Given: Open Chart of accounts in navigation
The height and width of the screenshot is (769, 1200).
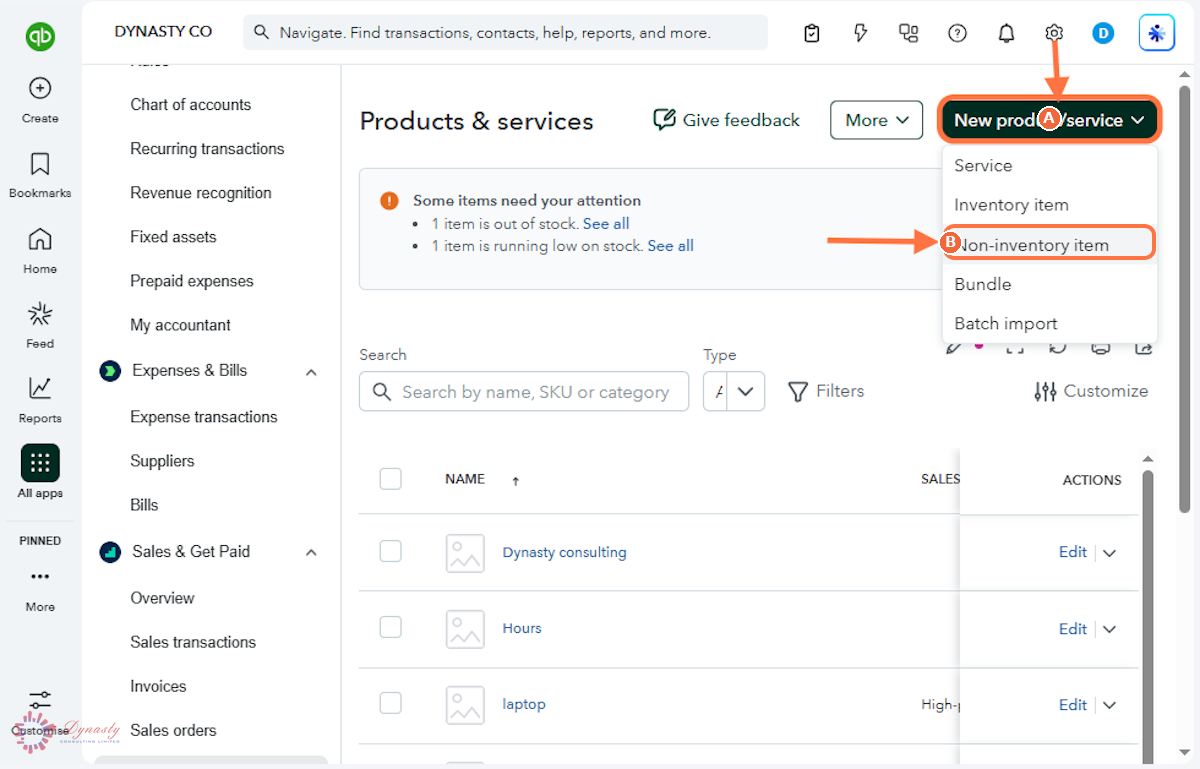Looking at the screenshot, I should 190,105.
